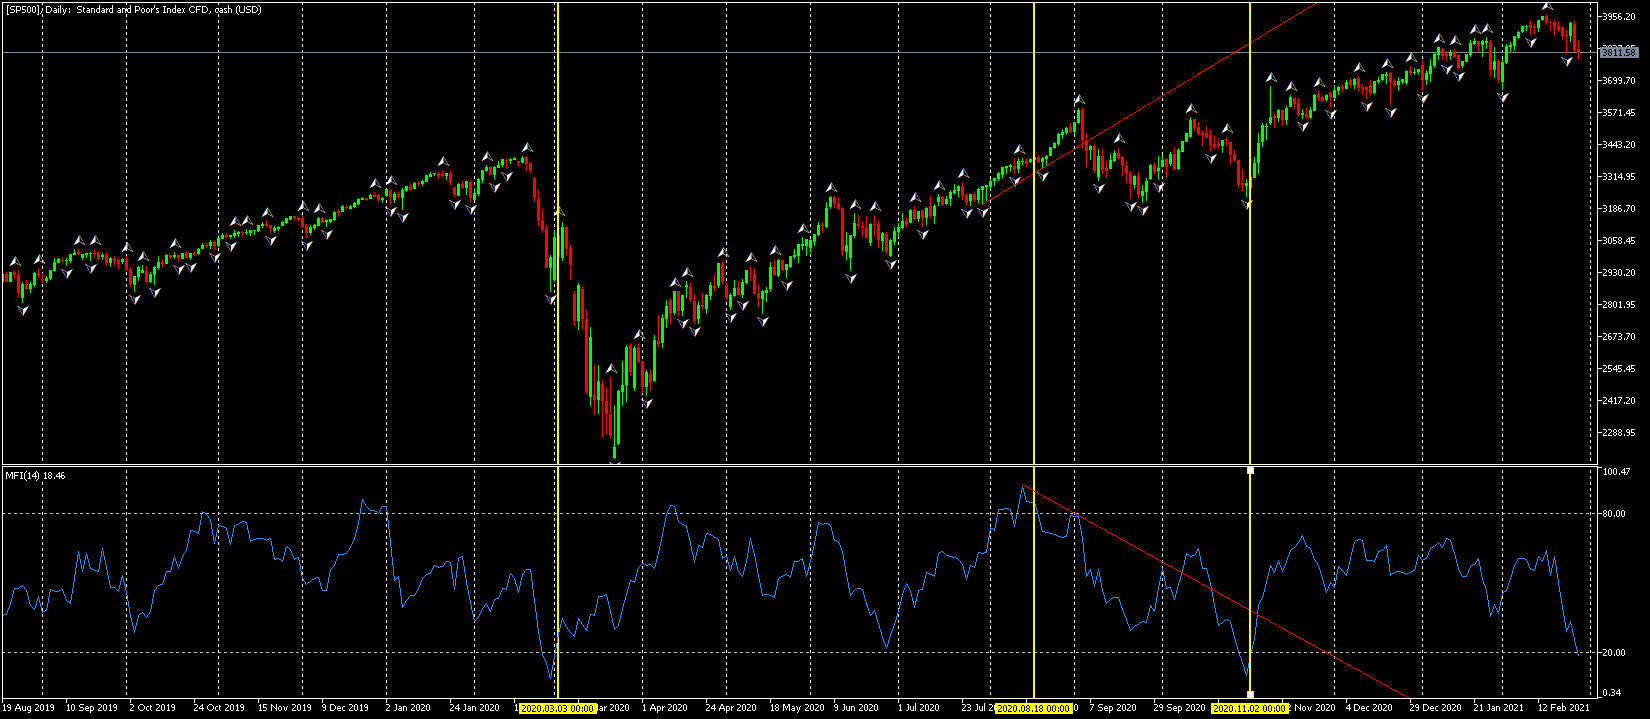
Task: Click the 24 Oct 2019 date label
Action: pyautogui.click(x=219, y=708)
